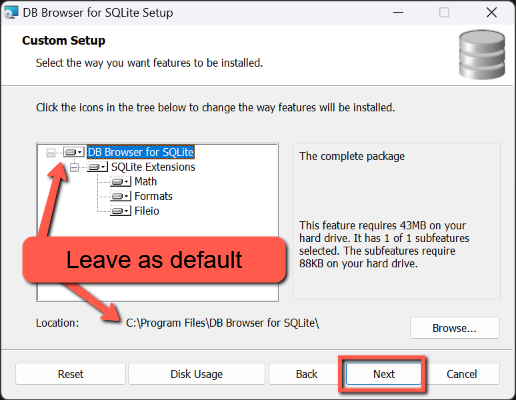Select the Formats extension row
516x400 pixels.
point(153,196)
